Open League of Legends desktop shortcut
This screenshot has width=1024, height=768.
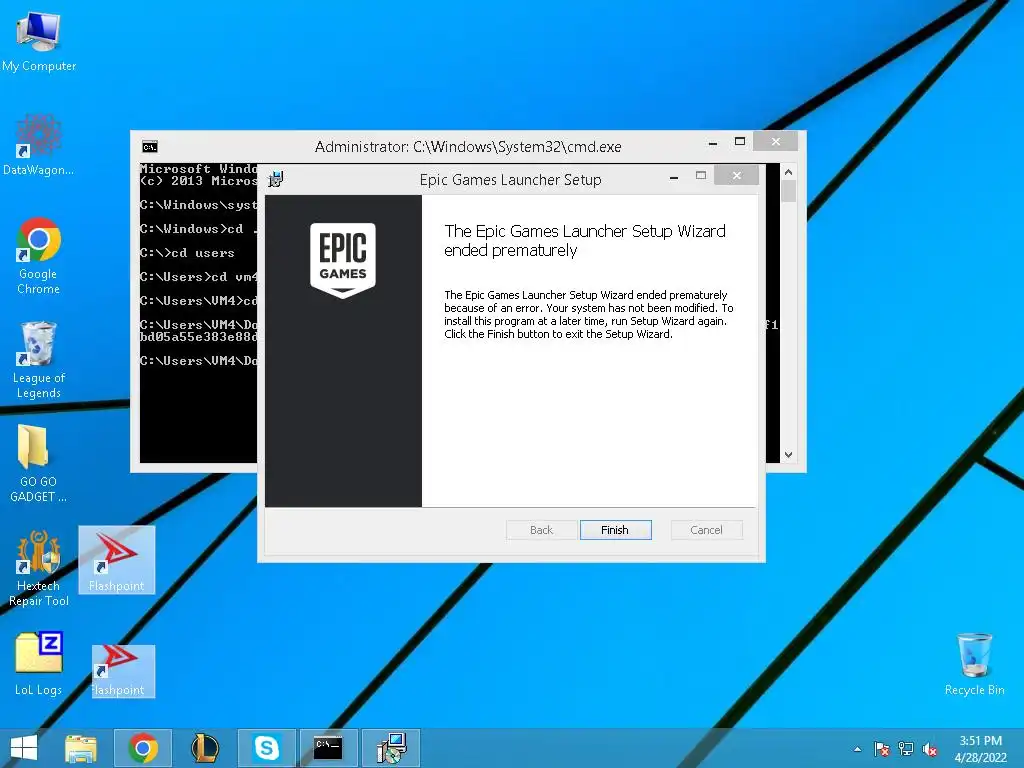pos(39,360)
